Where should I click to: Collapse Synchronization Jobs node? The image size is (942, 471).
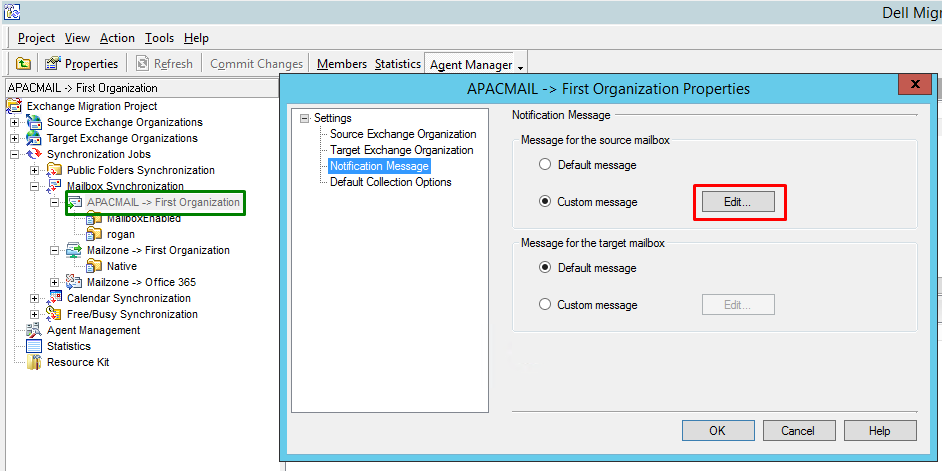pos(14,154)
